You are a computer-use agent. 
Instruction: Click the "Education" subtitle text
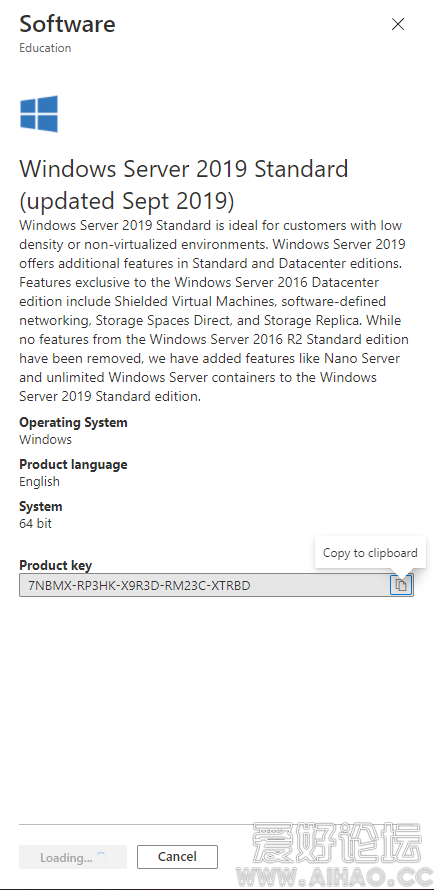coord(45,48)
